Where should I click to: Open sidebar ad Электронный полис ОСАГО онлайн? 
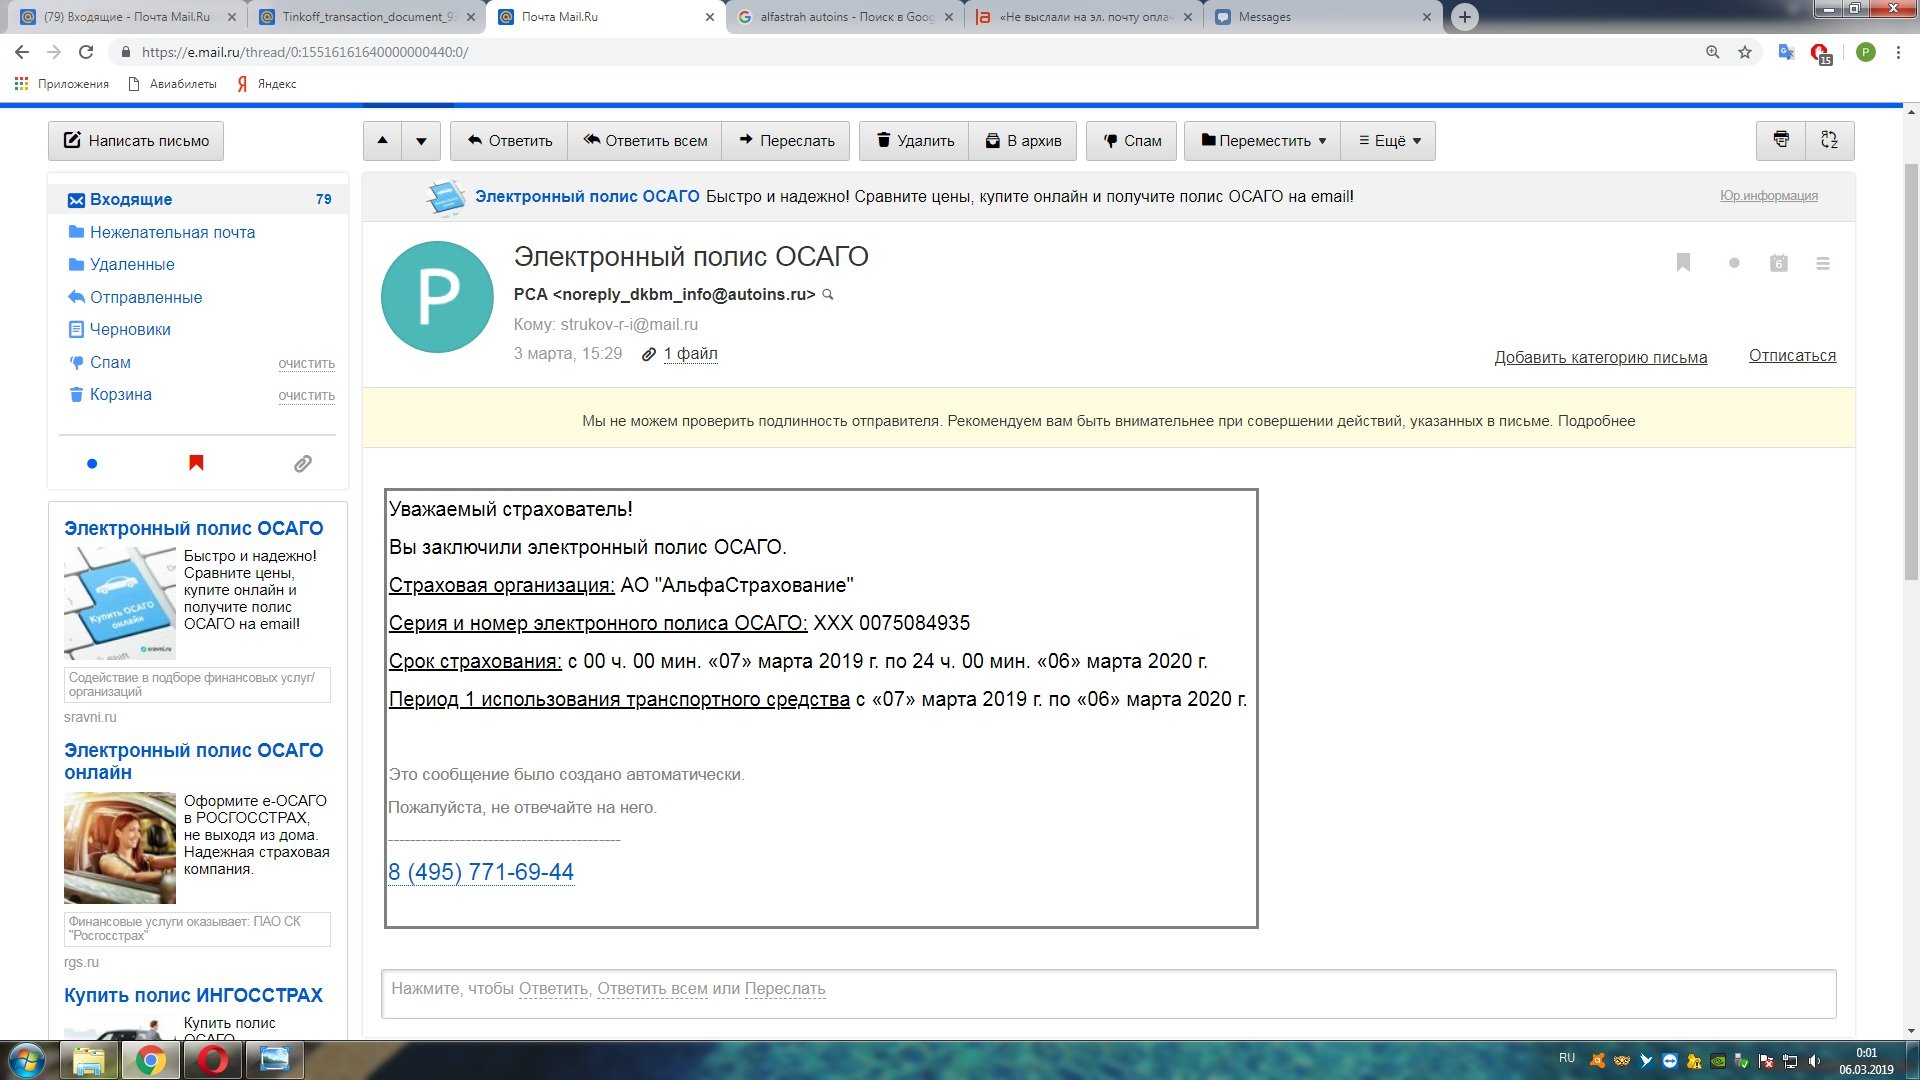point(194,761)
